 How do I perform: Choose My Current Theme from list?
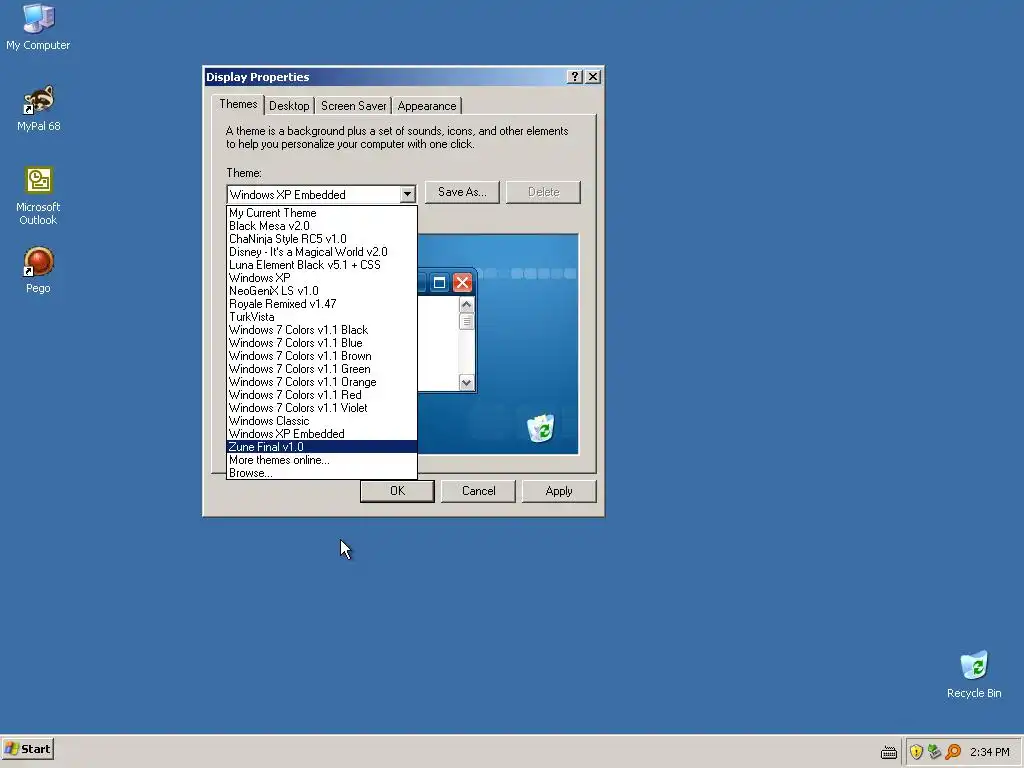(321, 213)
